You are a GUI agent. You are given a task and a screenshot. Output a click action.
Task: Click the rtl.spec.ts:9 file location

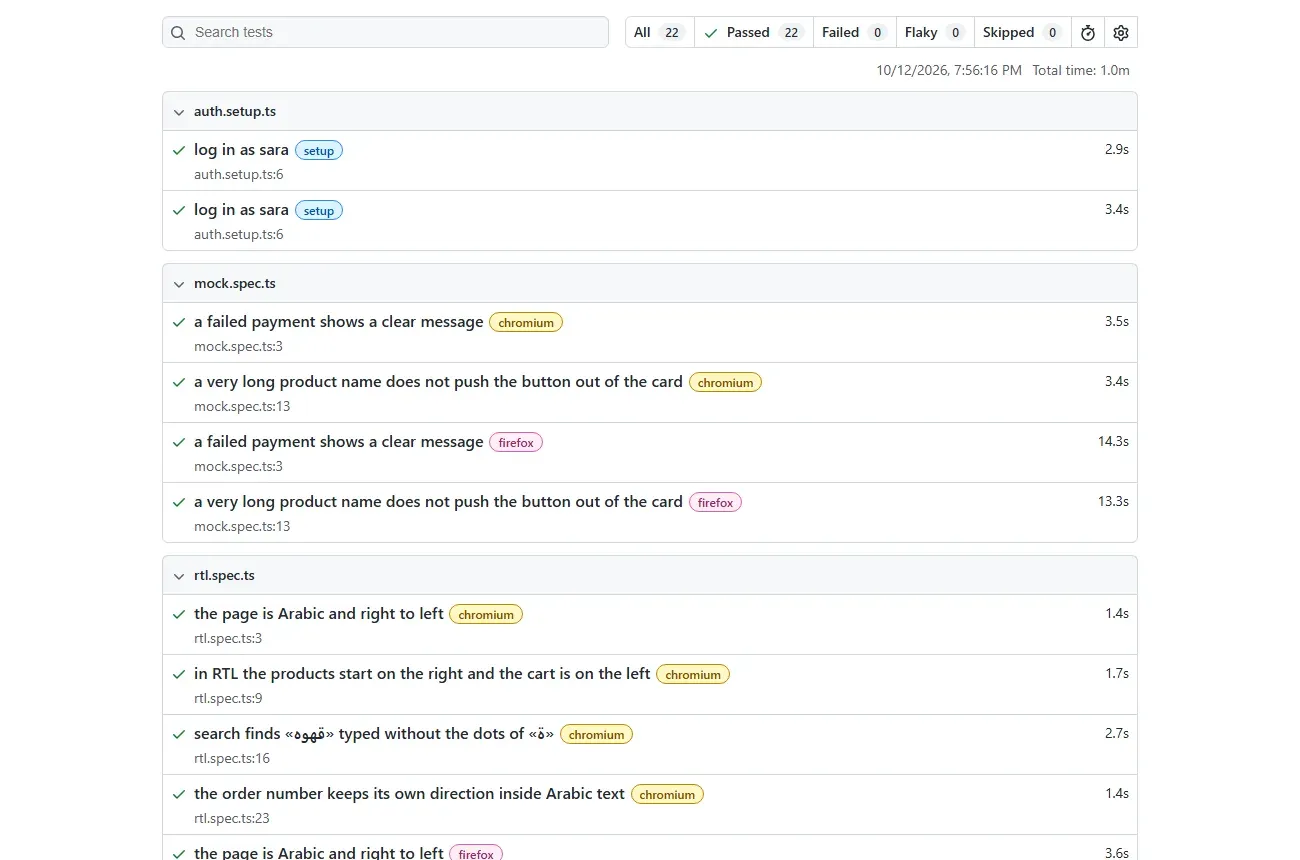click(228, 699)
